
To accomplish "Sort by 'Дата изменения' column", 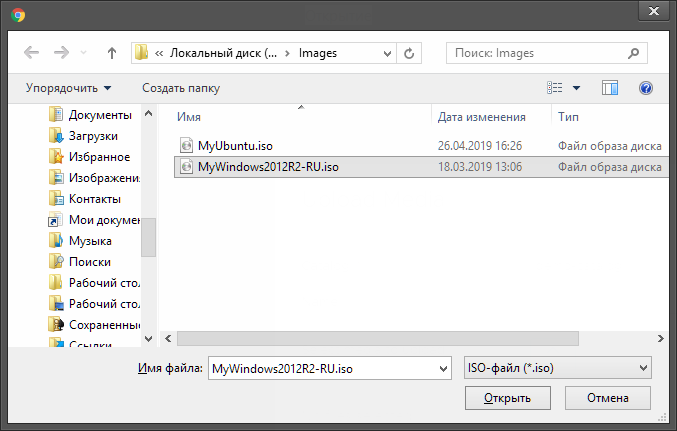I will pyautogui.click(x=481, y=117).
